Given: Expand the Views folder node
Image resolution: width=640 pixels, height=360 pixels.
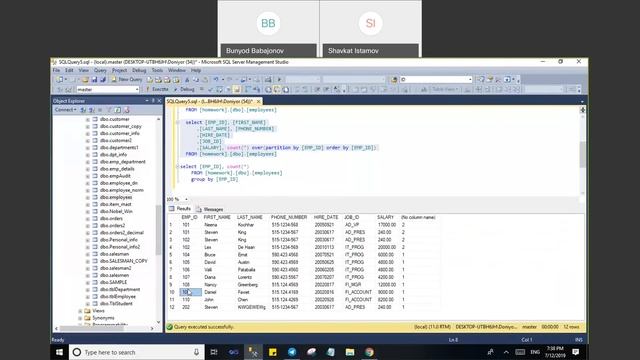Looking at the screenshot, I should click(80, 311).
